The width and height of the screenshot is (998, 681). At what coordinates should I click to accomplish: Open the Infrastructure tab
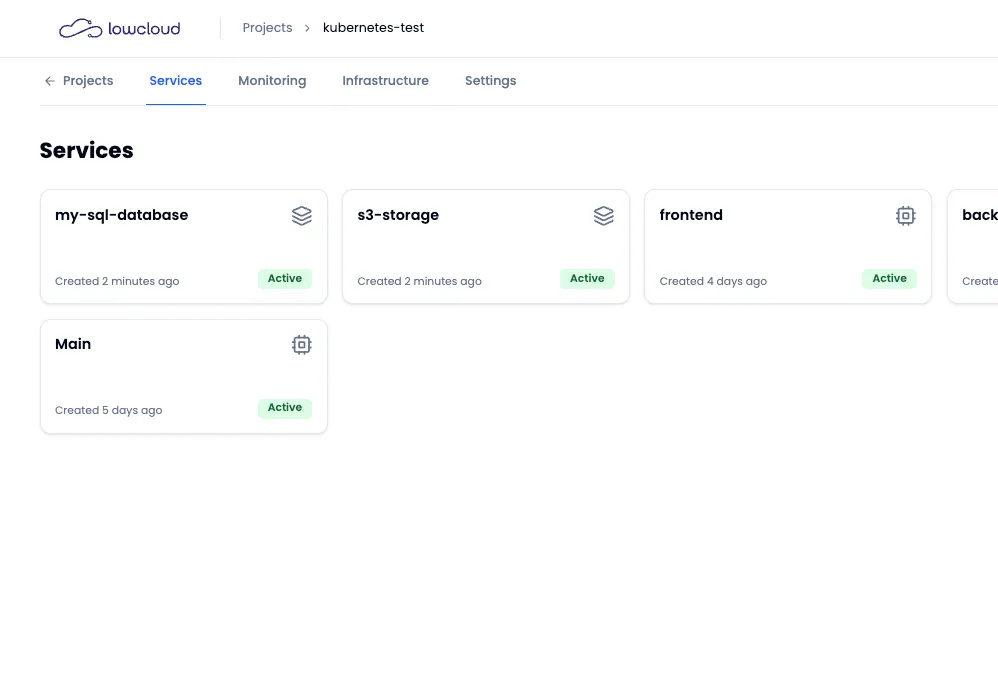(x=385, y=80)
